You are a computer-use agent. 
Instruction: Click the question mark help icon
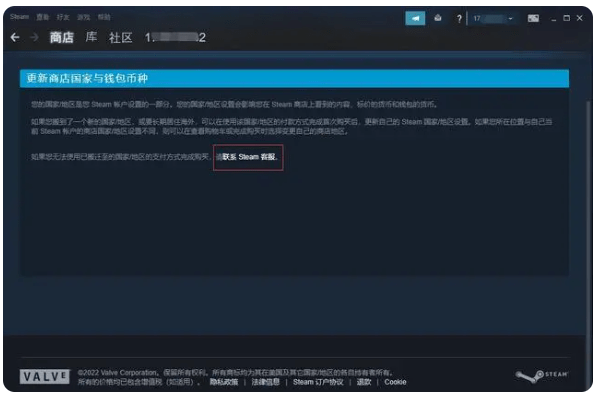click(459, 18)
